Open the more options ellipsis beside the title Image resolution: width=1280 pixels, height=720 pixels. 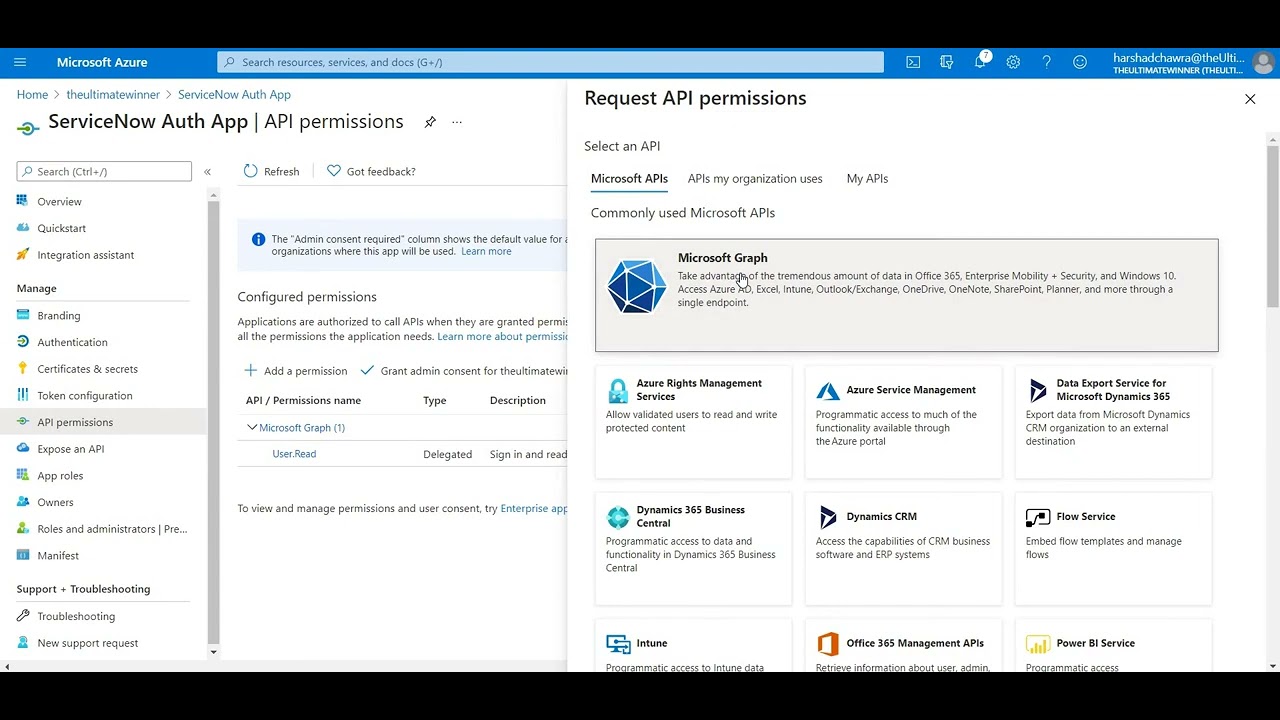pos(457,122)
